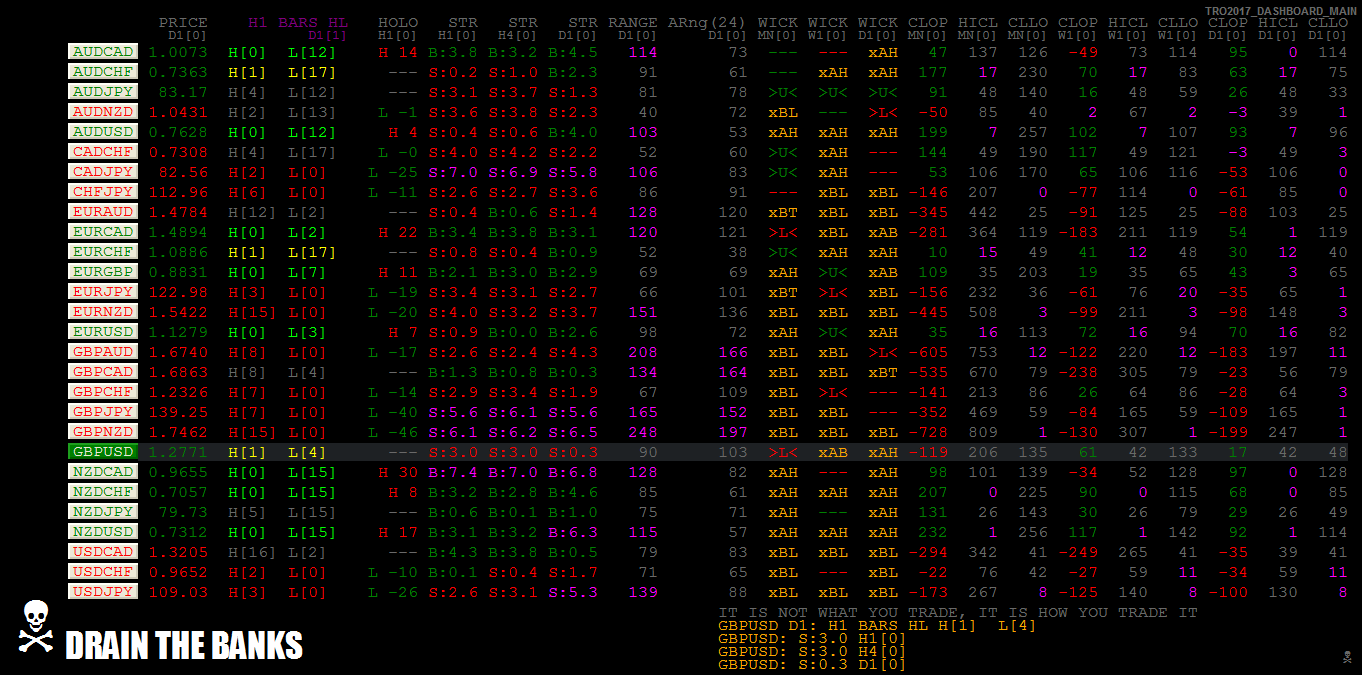Click the H1 BARS HL column header
The height and width of the screenshot is (675, 1362).
tap(299, 22)
